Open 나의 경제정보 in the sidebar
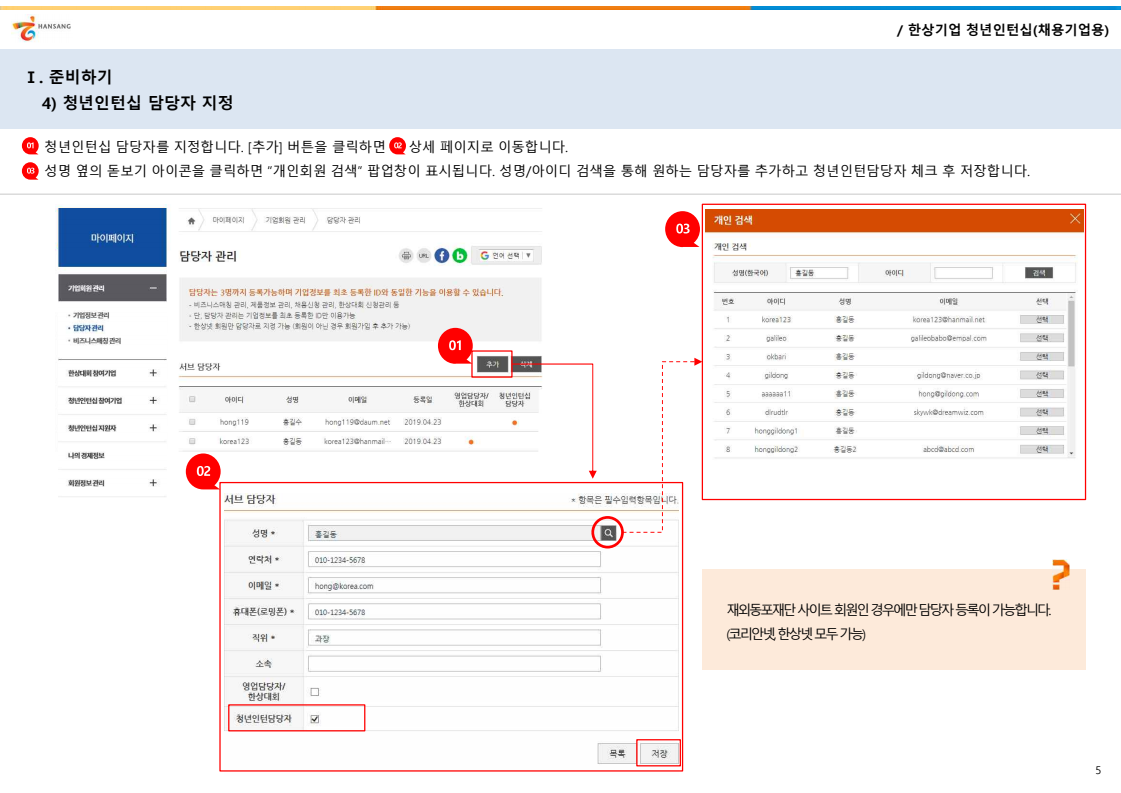 point(87,455)
